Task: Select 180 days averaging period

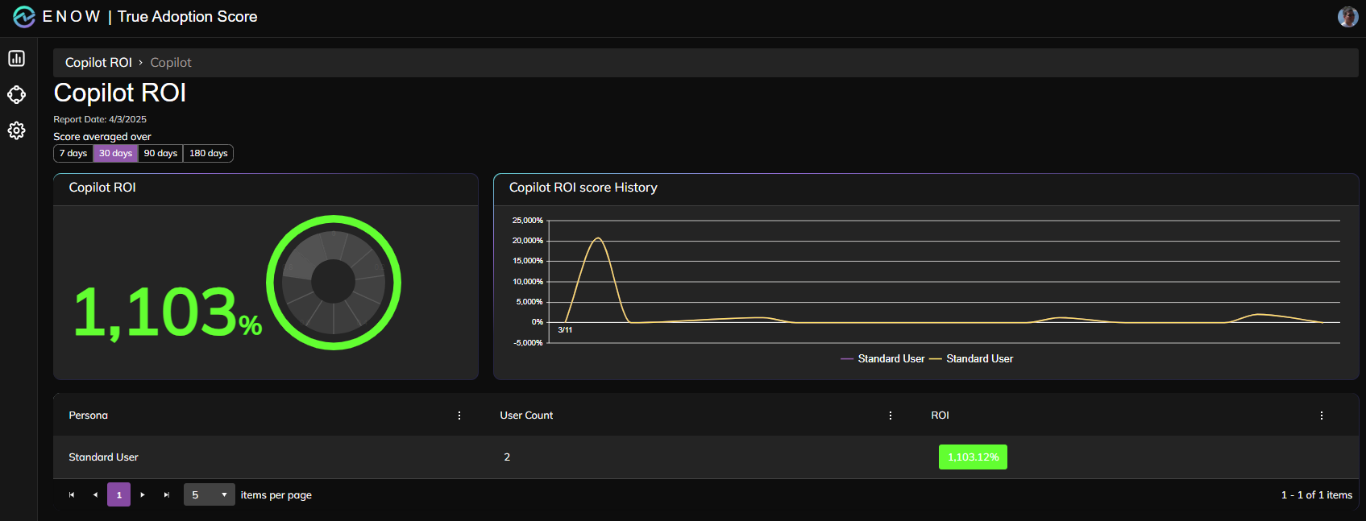Action: point(208,153)
